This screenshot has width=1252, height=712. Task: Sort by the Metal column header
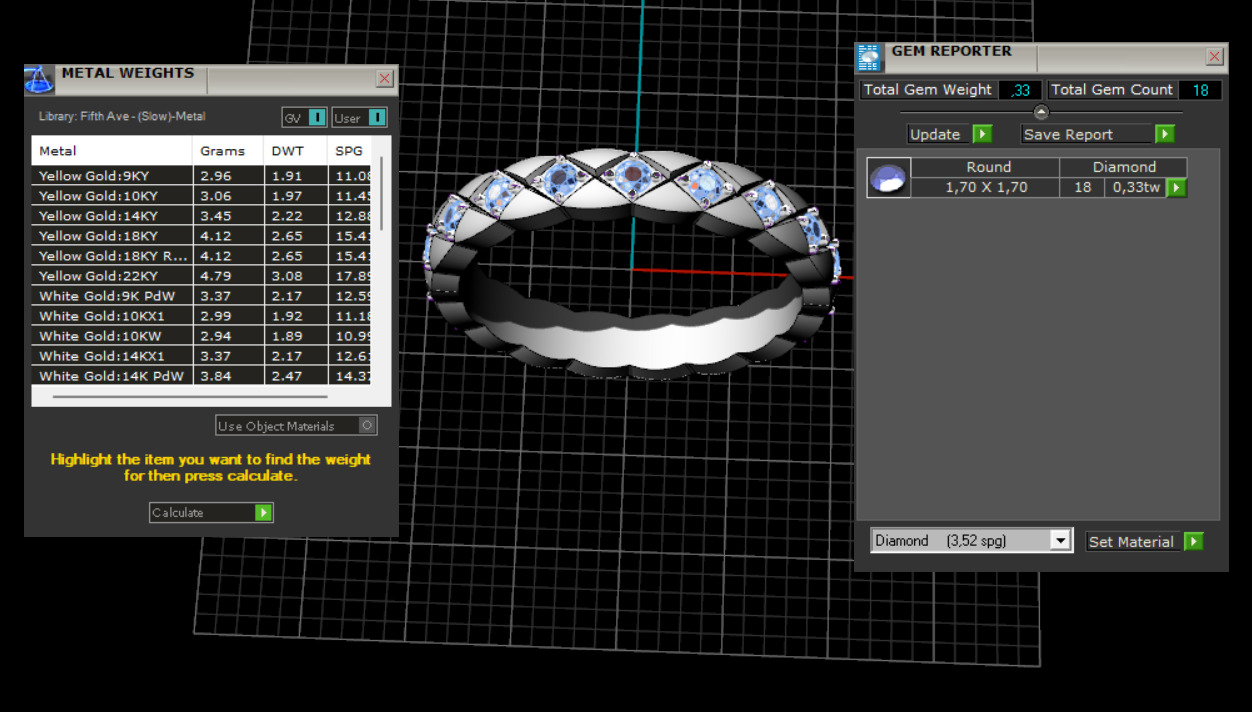tap(111, 151)
